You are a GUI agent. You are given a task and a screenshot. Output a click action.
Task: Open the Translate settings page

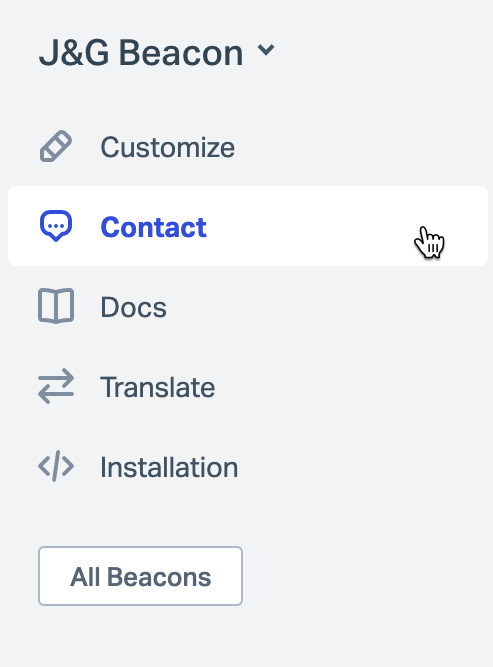pyautogui.click(x=248, y=386)
